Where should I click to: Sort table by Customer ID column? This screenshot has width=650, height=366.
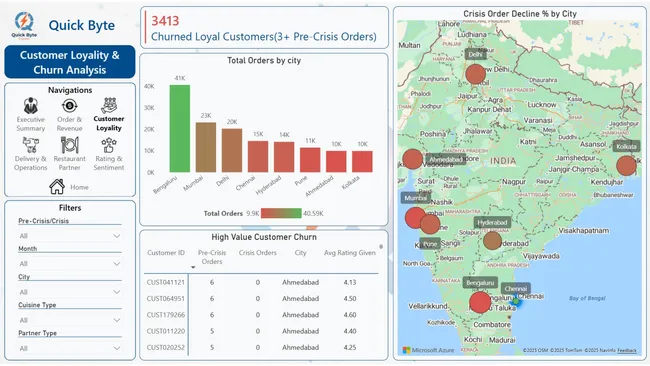tap(166, 252)
